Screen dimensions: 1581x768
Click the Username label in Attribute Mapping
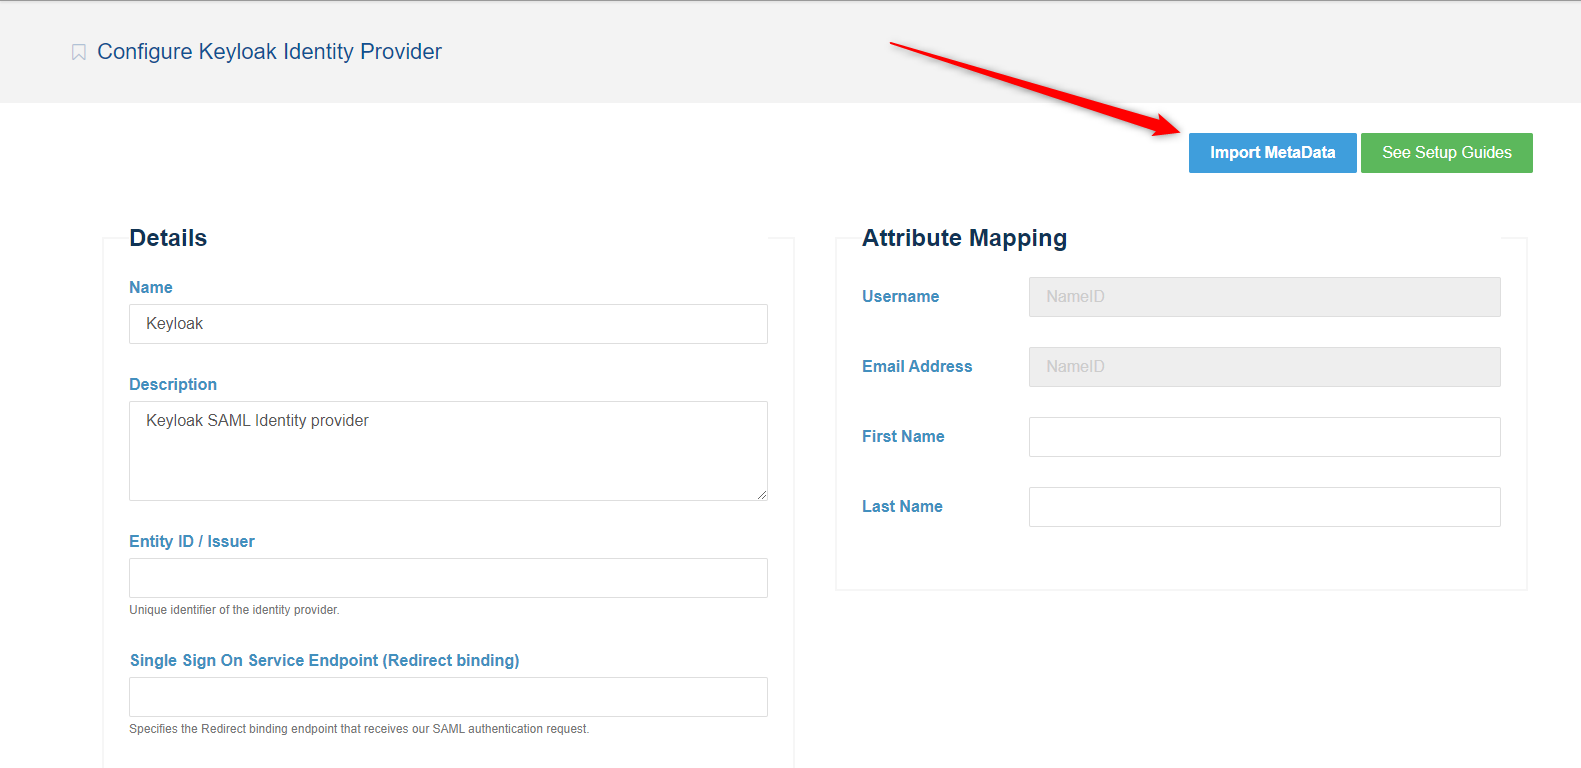pos(900,296)
